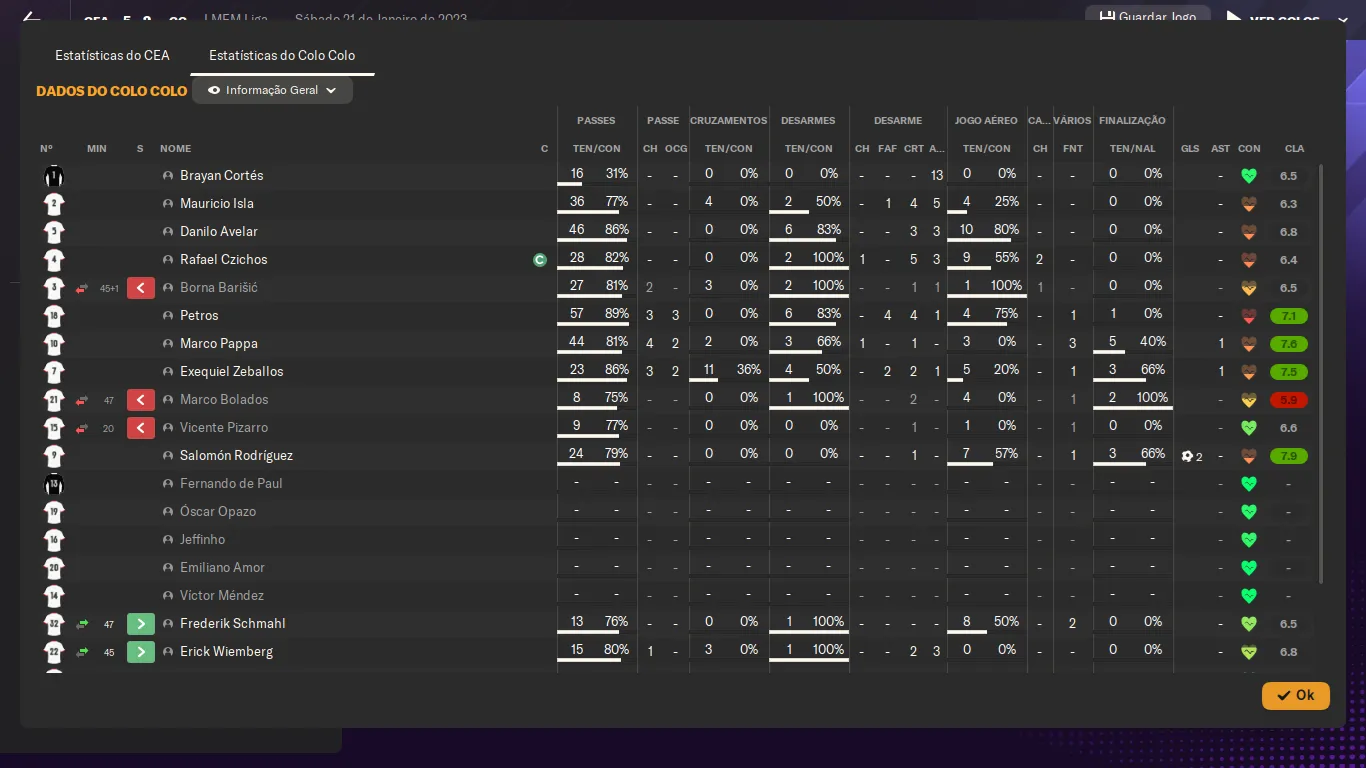Image resolution: width=1366 pixels, height=768 pixels.
Task: Click Marco Pappa 7.6 rating badge
Action: coord(1288,344)
